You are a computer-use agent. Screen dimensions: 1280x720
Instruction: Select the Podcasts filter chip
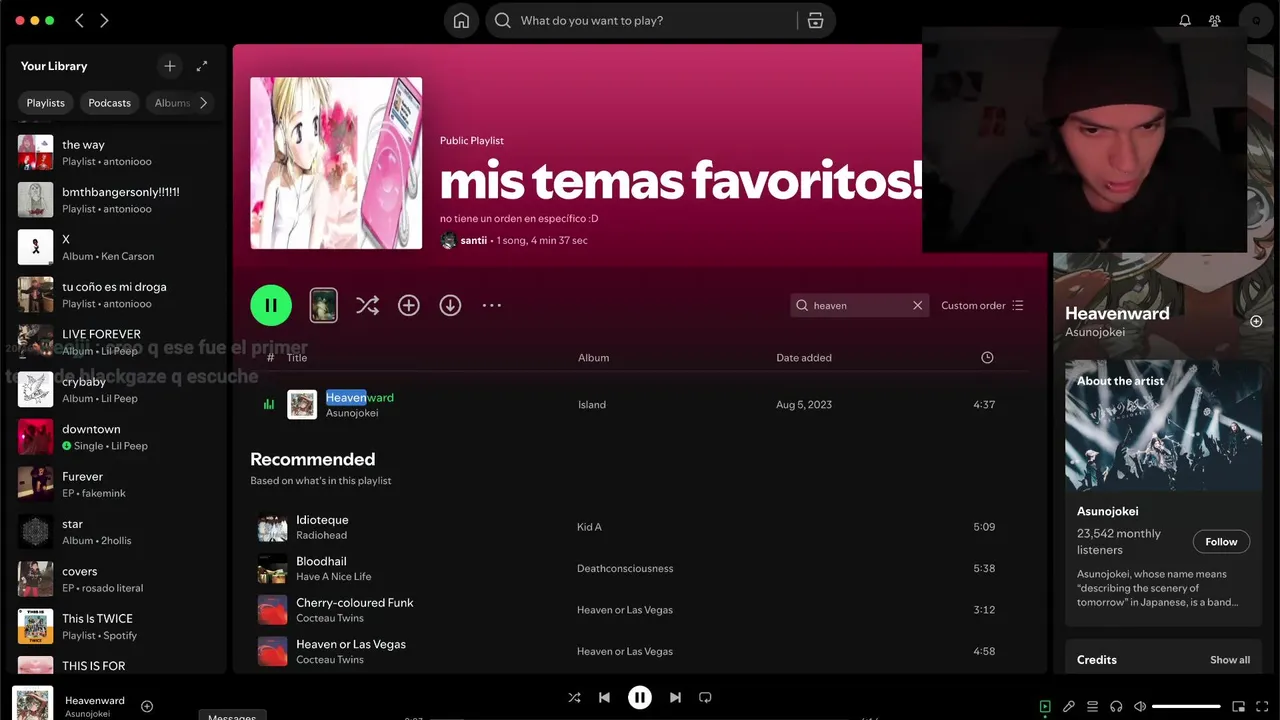pos(110,103)
